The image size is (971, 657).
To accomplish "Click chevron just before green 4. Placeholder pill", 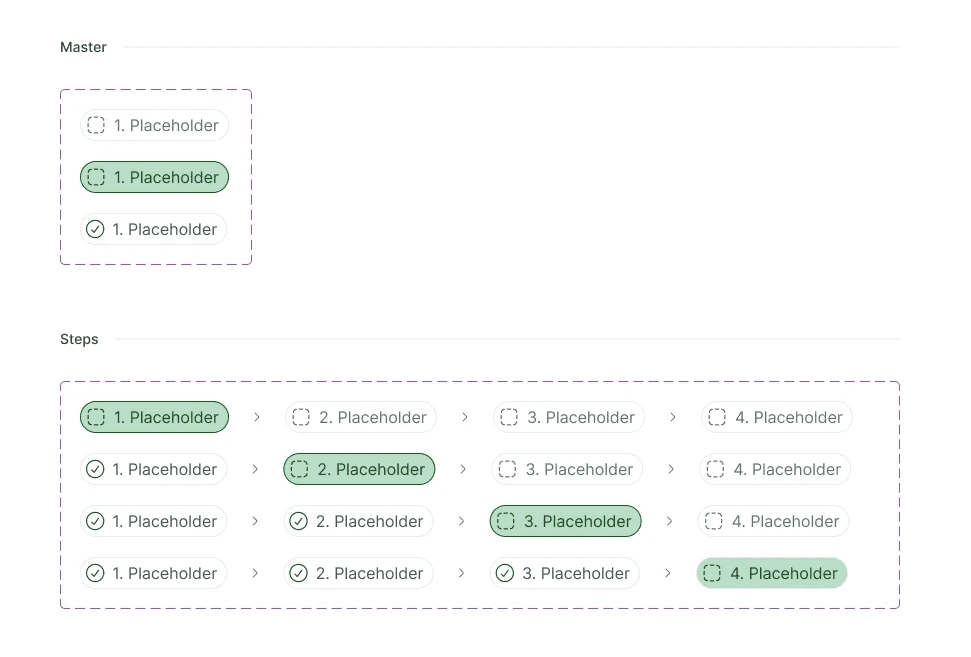I will [668, 573].
